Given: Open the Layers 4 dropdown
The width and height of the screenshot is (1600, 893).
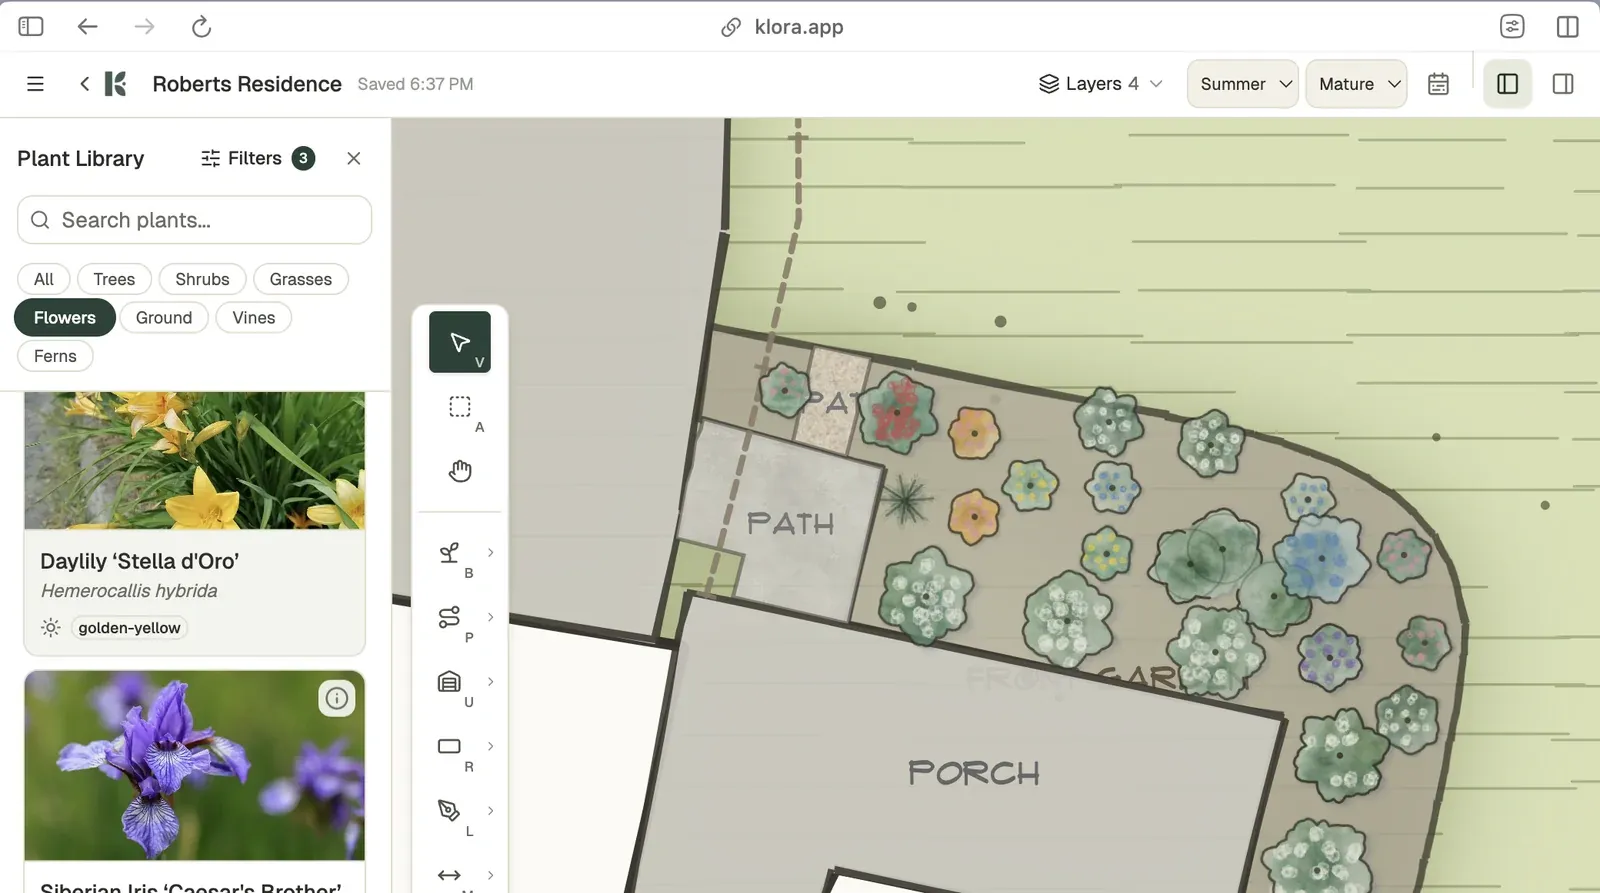Looking at the screenshot, I should tap(1100, 84).
